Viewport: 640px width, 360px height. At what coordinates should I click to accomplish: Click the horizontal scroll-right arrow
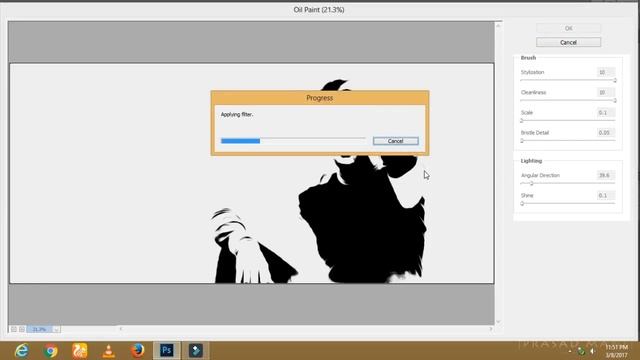(x=491, y=329)
